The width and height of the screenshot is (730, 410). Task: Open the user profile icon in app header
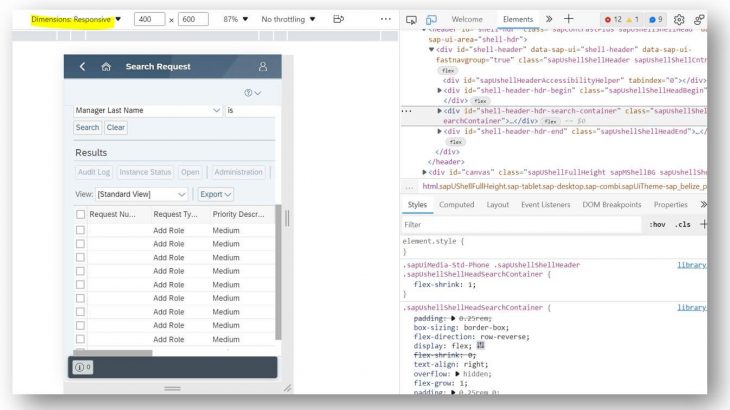tap(263, 67)
